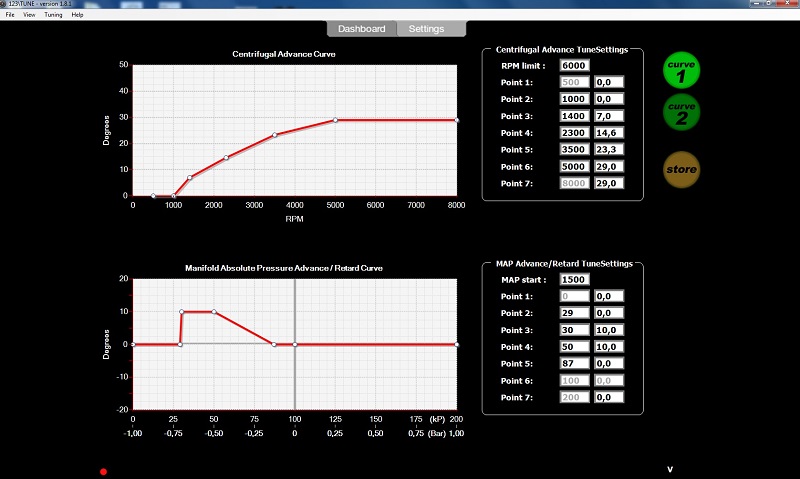This screenshot has width=800, height=479.
Task: Select the green curve 2 button
Action: coord(682,111)
